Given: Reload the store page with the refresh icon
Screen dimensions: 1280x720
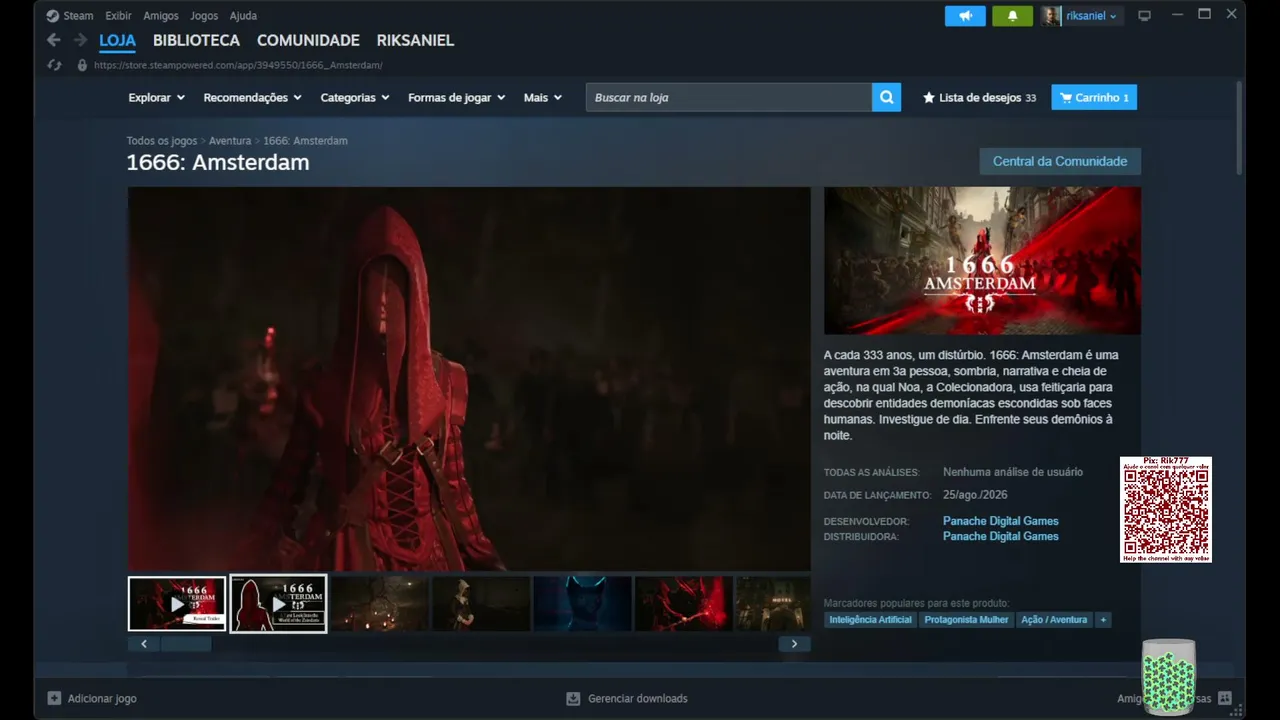Looking at the screenshot, I should [x=55, y=65].
